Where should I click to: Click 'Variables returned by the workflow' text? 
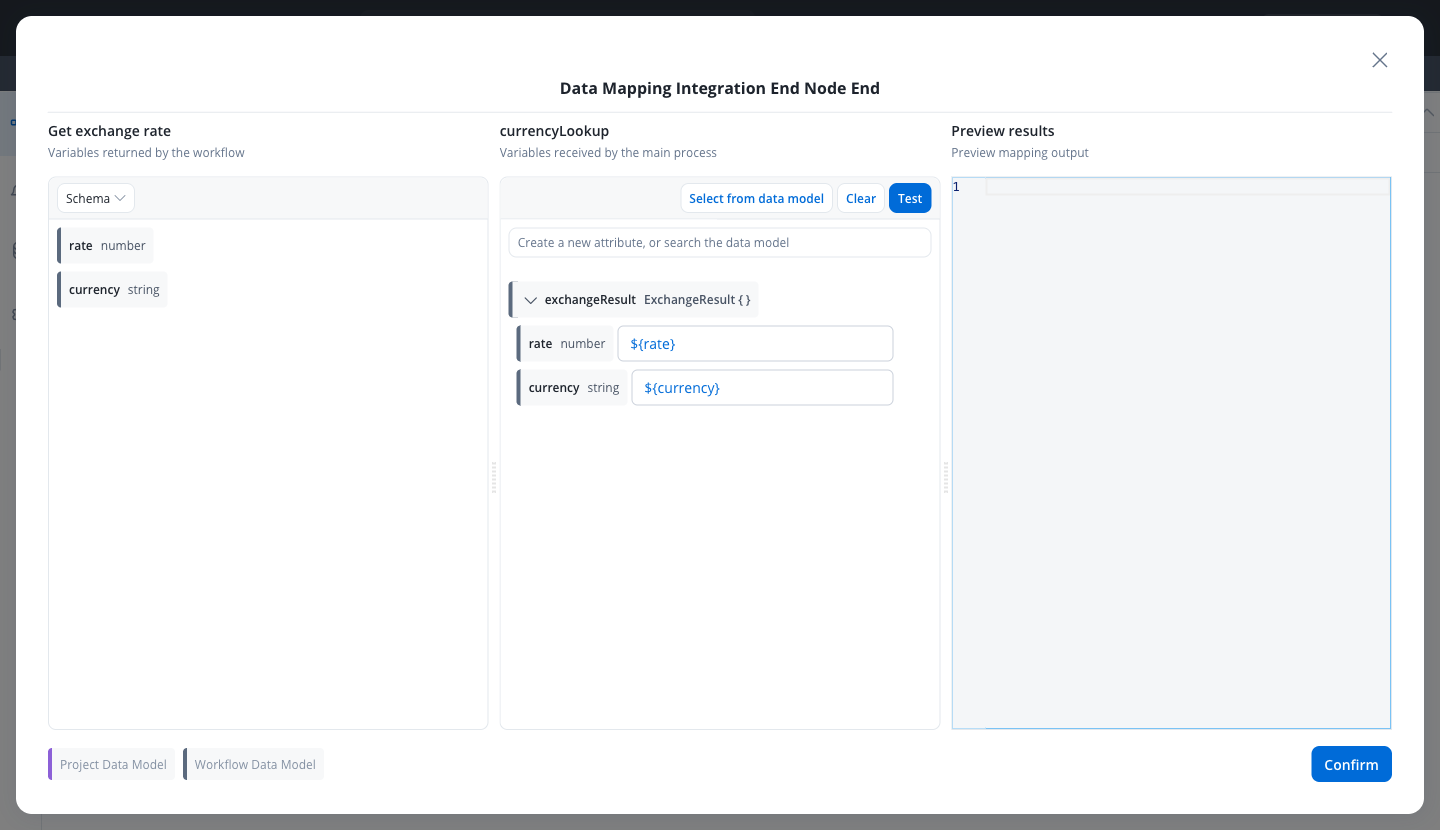146,153
